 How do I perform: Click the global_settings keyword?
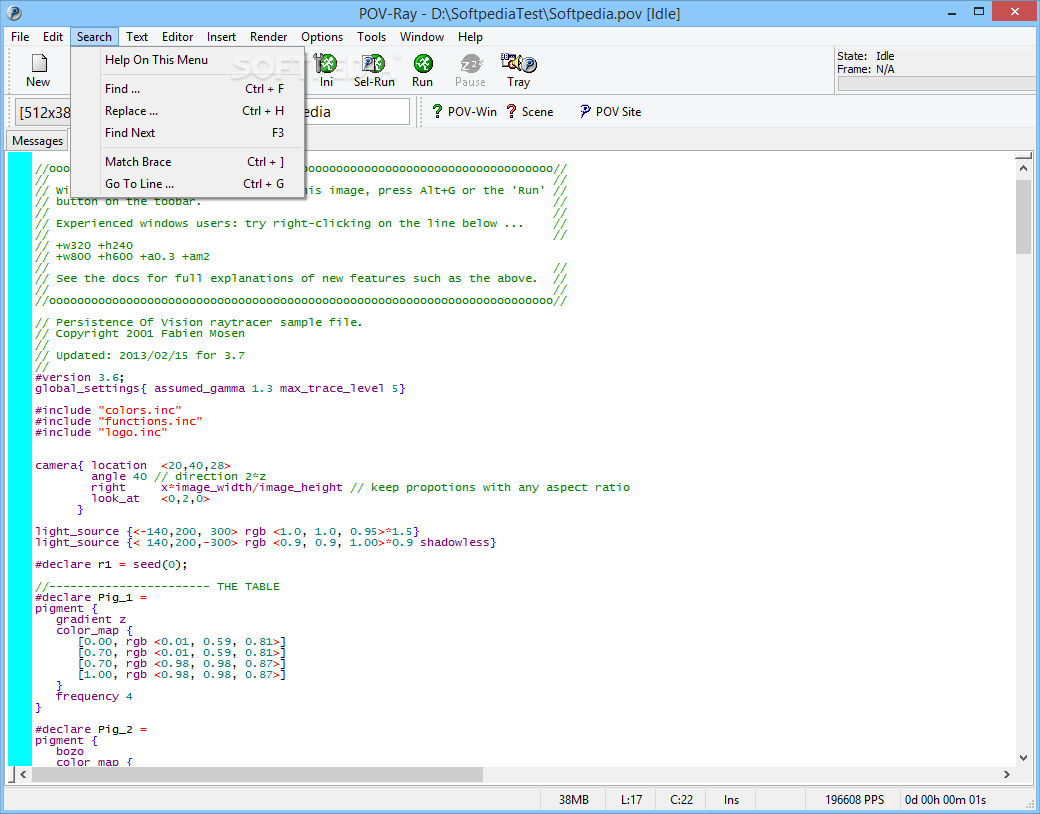[87, 388]
